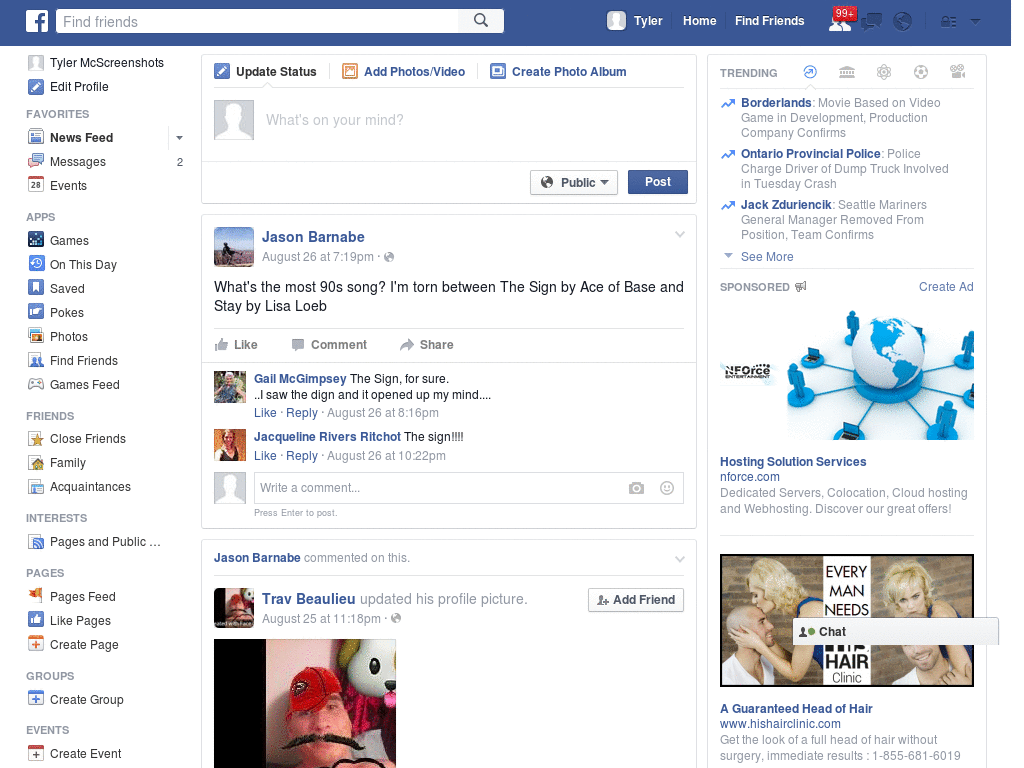This screenshot has width=1024, height=768.
Task: Click the search magnifier icon
Action: click(481, 21)
